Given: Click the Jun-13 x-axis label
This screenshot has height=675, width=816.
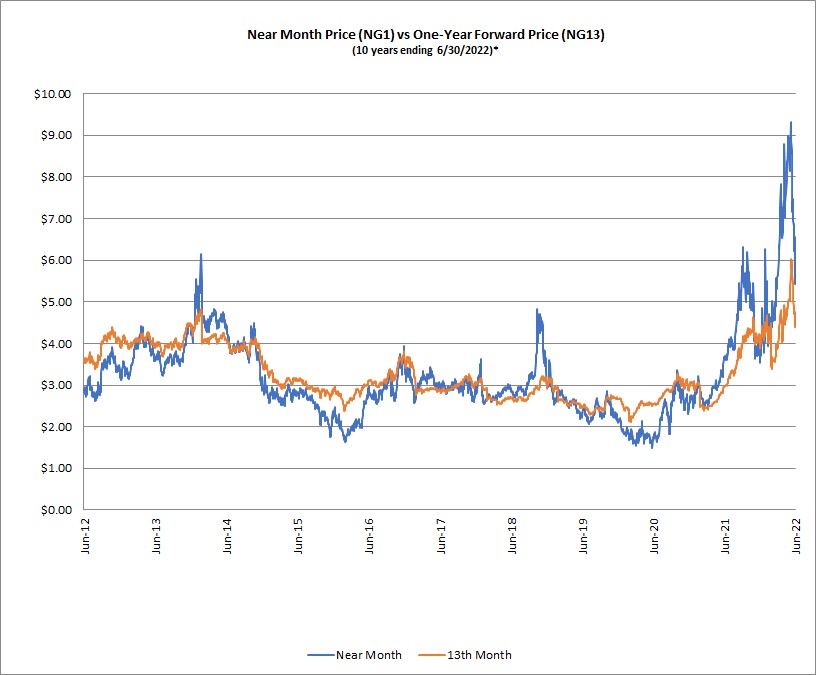Looking at the screenshot, I should (x=156, y=536).
